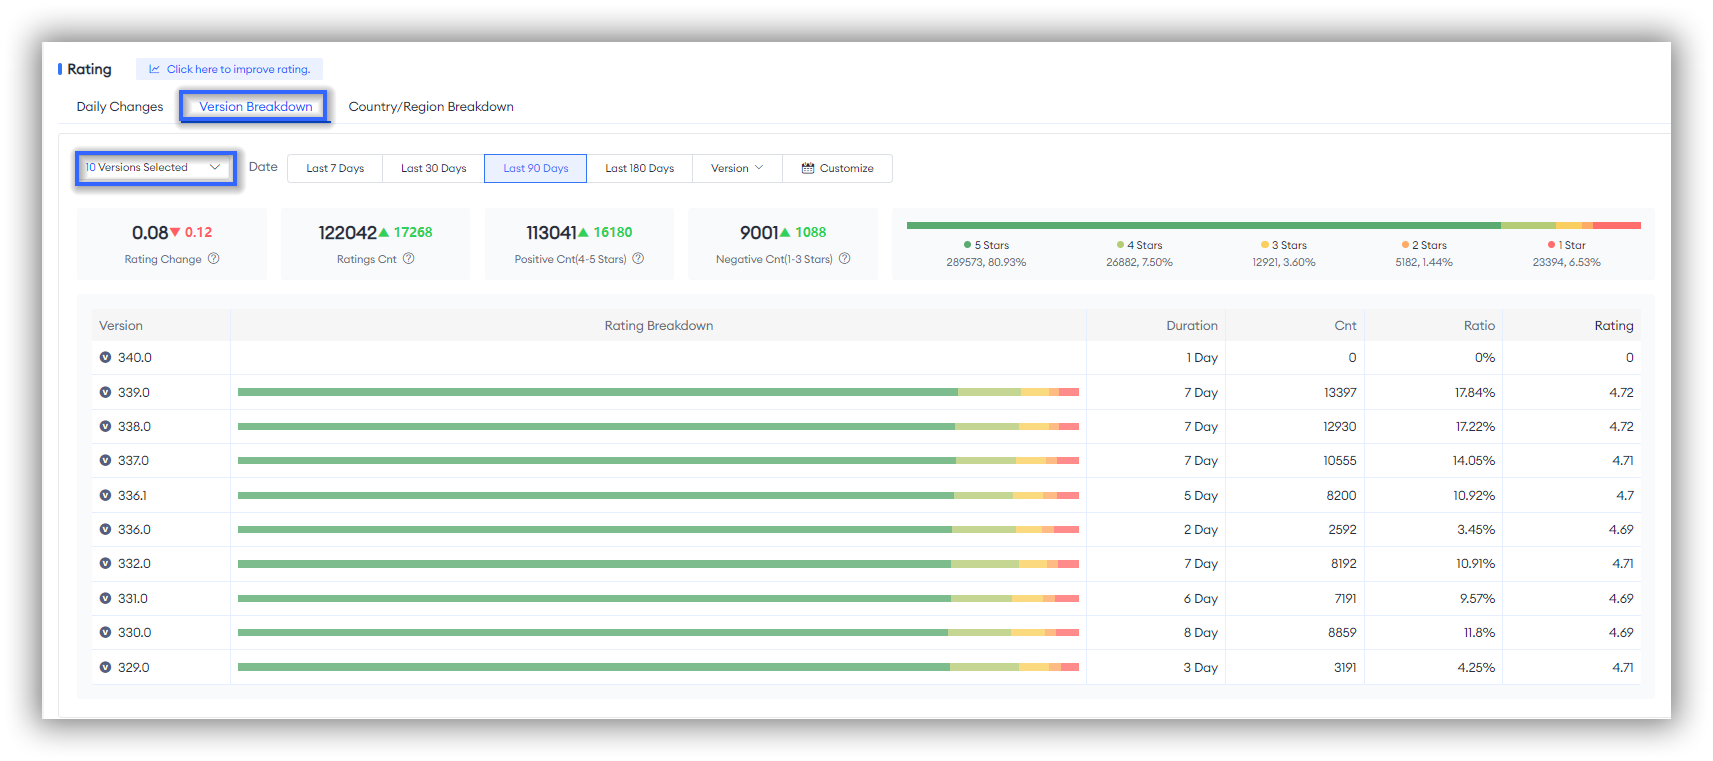
Task: Click version icon for 338.0
Action: click(x=105, y=426)
